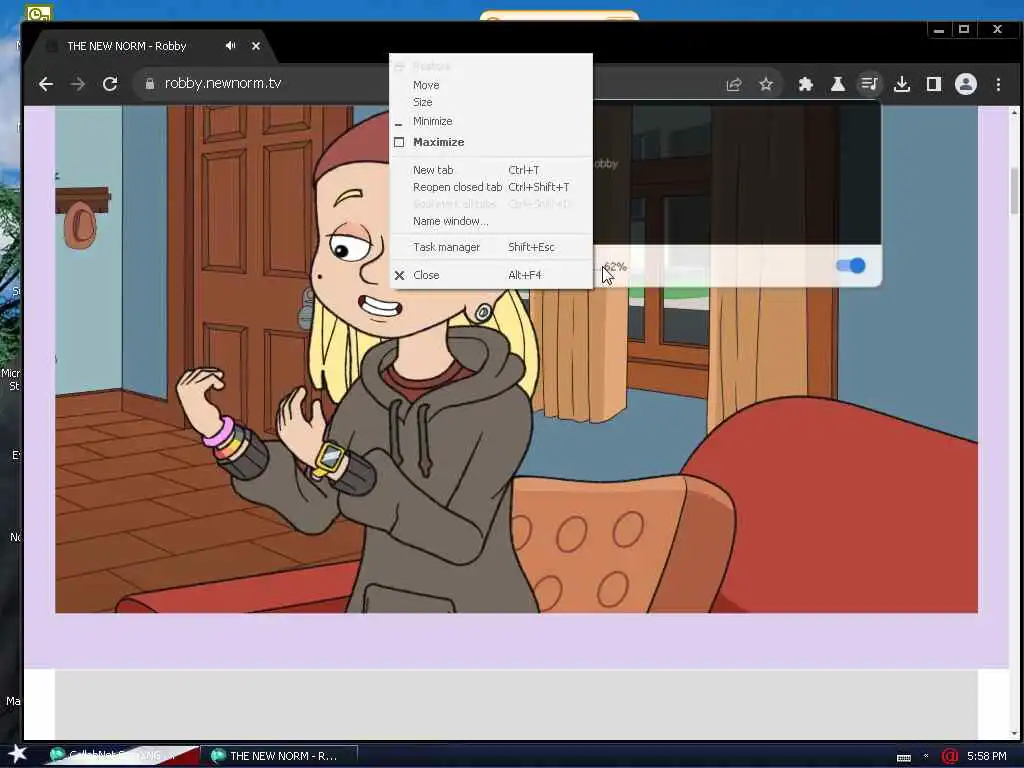Viewport: 1024px width, 768px height.
Task: Toggle the side panel icon
Action: point(934,84)
